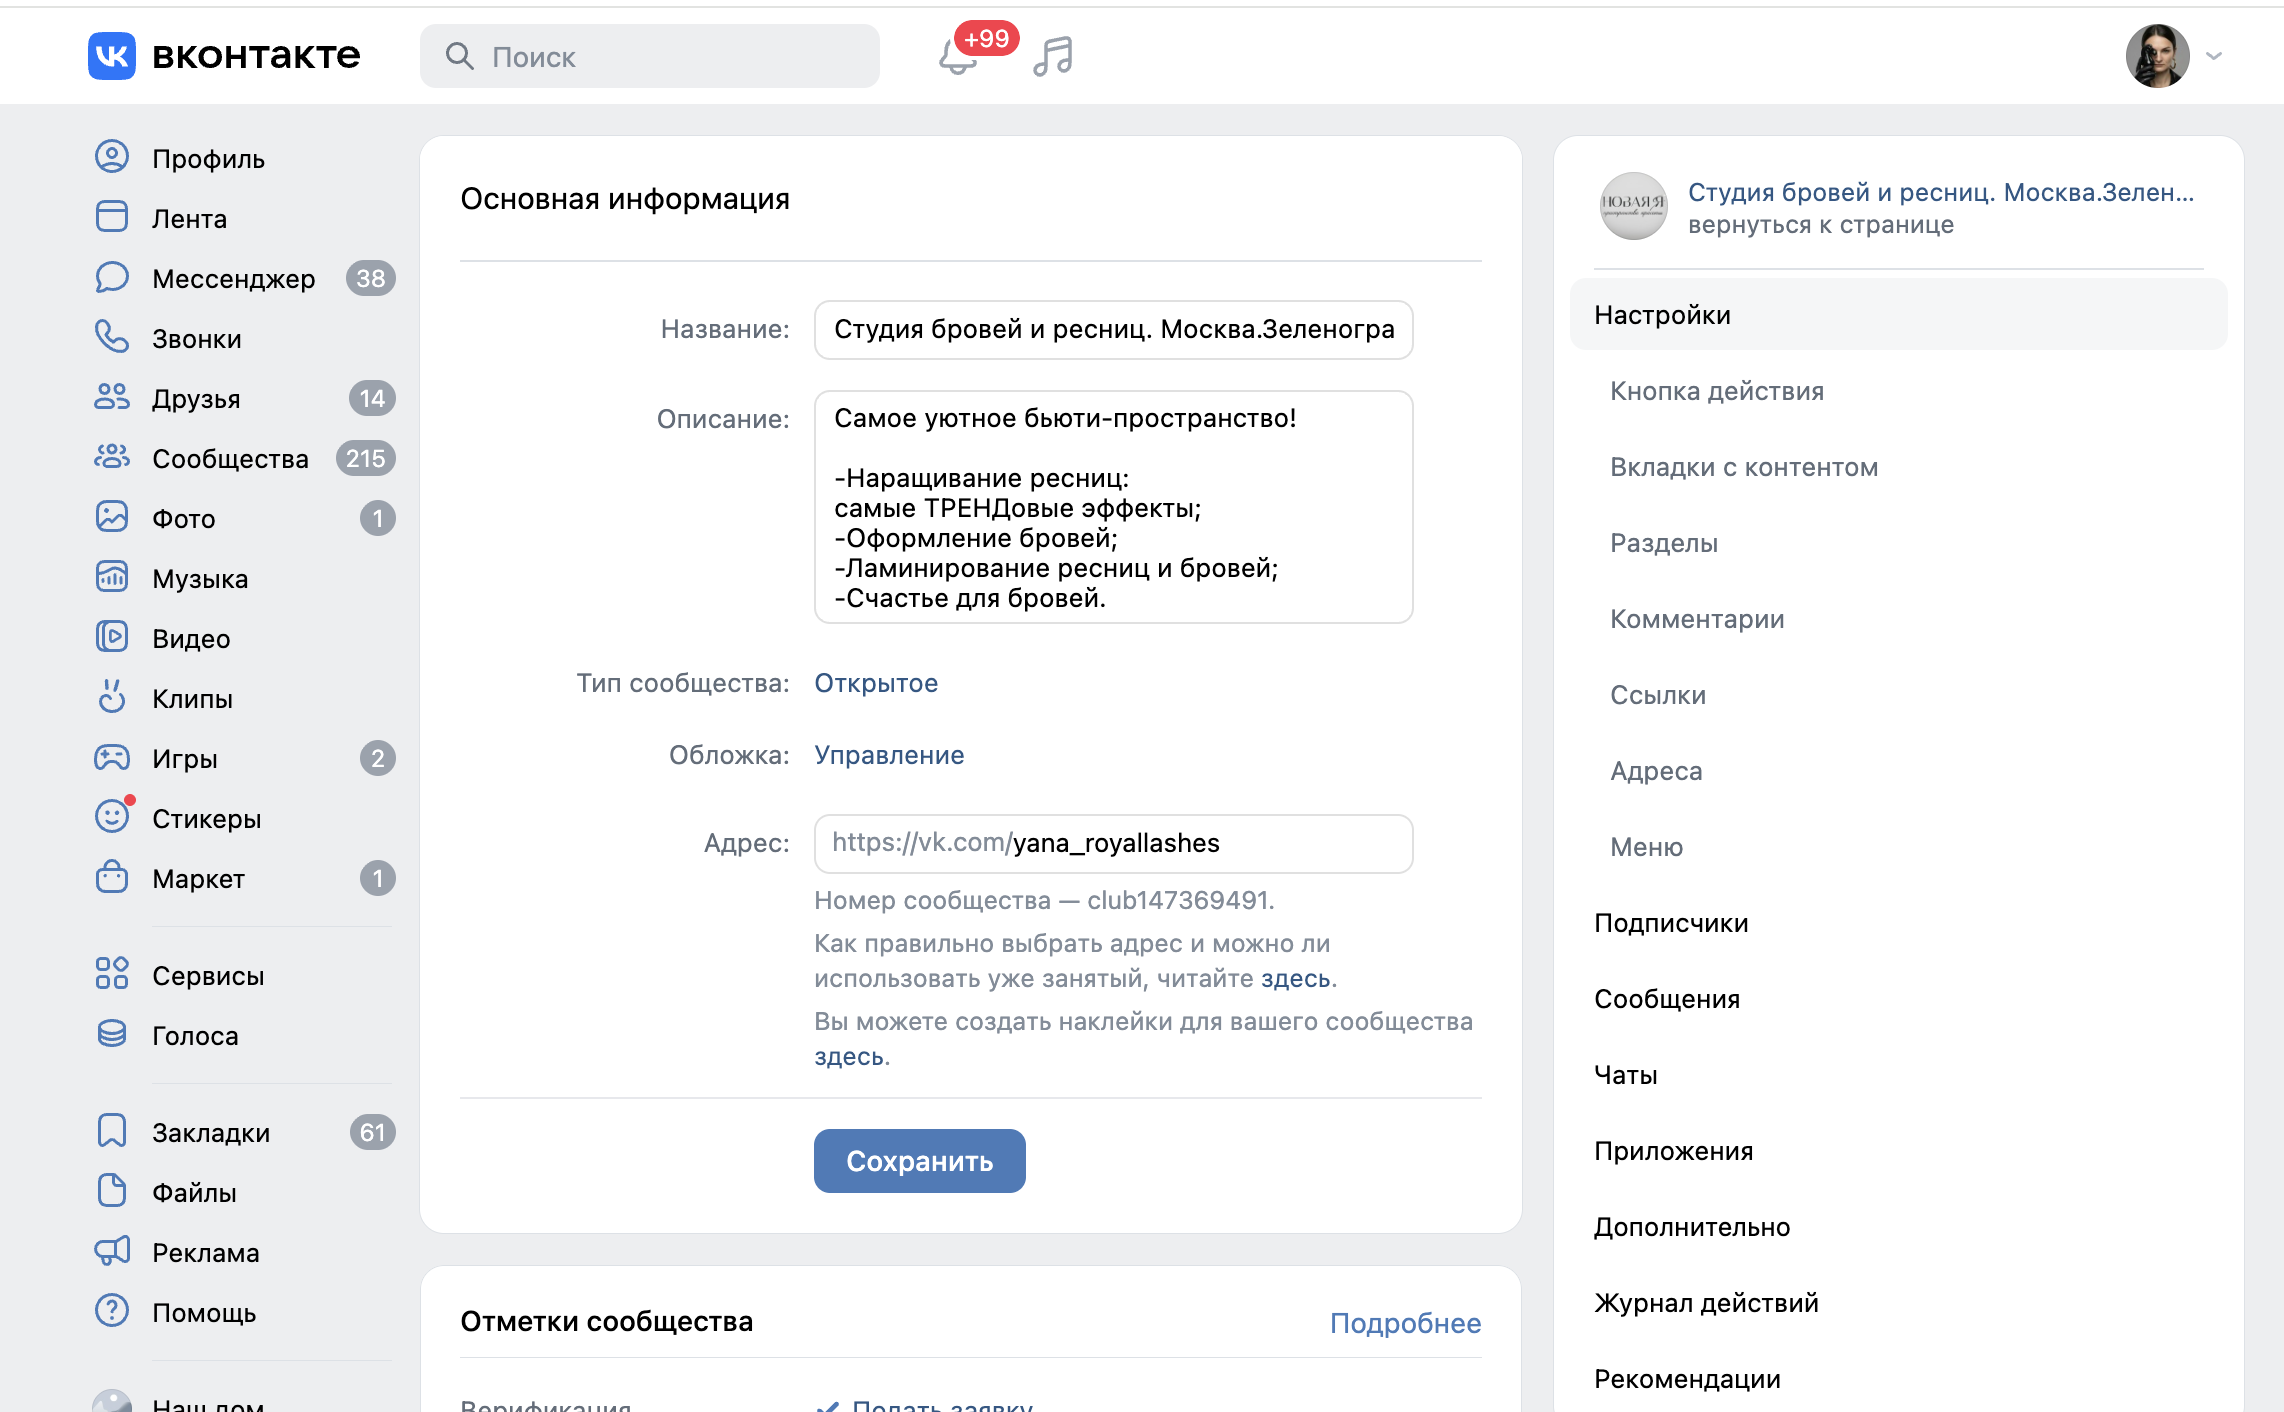Click the Закладки counter badge 61

373,1132
